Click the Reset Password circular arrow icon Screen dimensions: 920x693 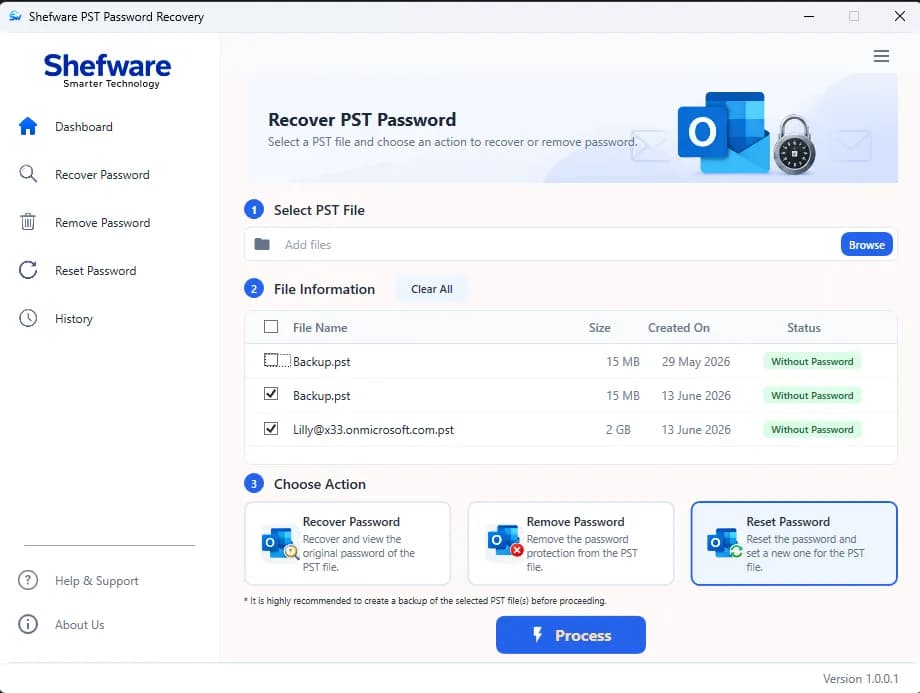(28, 270)
